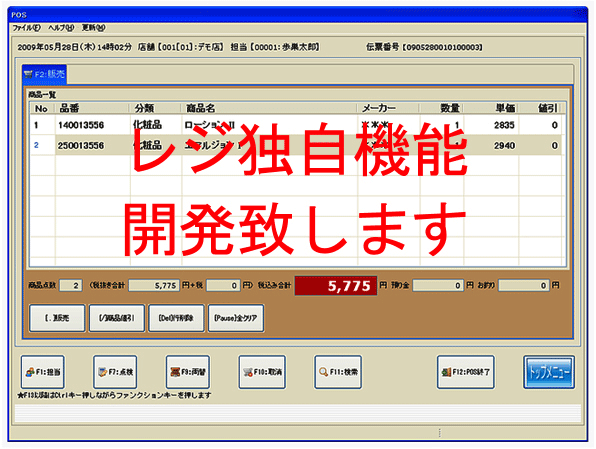
Task: Click the date and time text
Action: click(x=74, y=47)
